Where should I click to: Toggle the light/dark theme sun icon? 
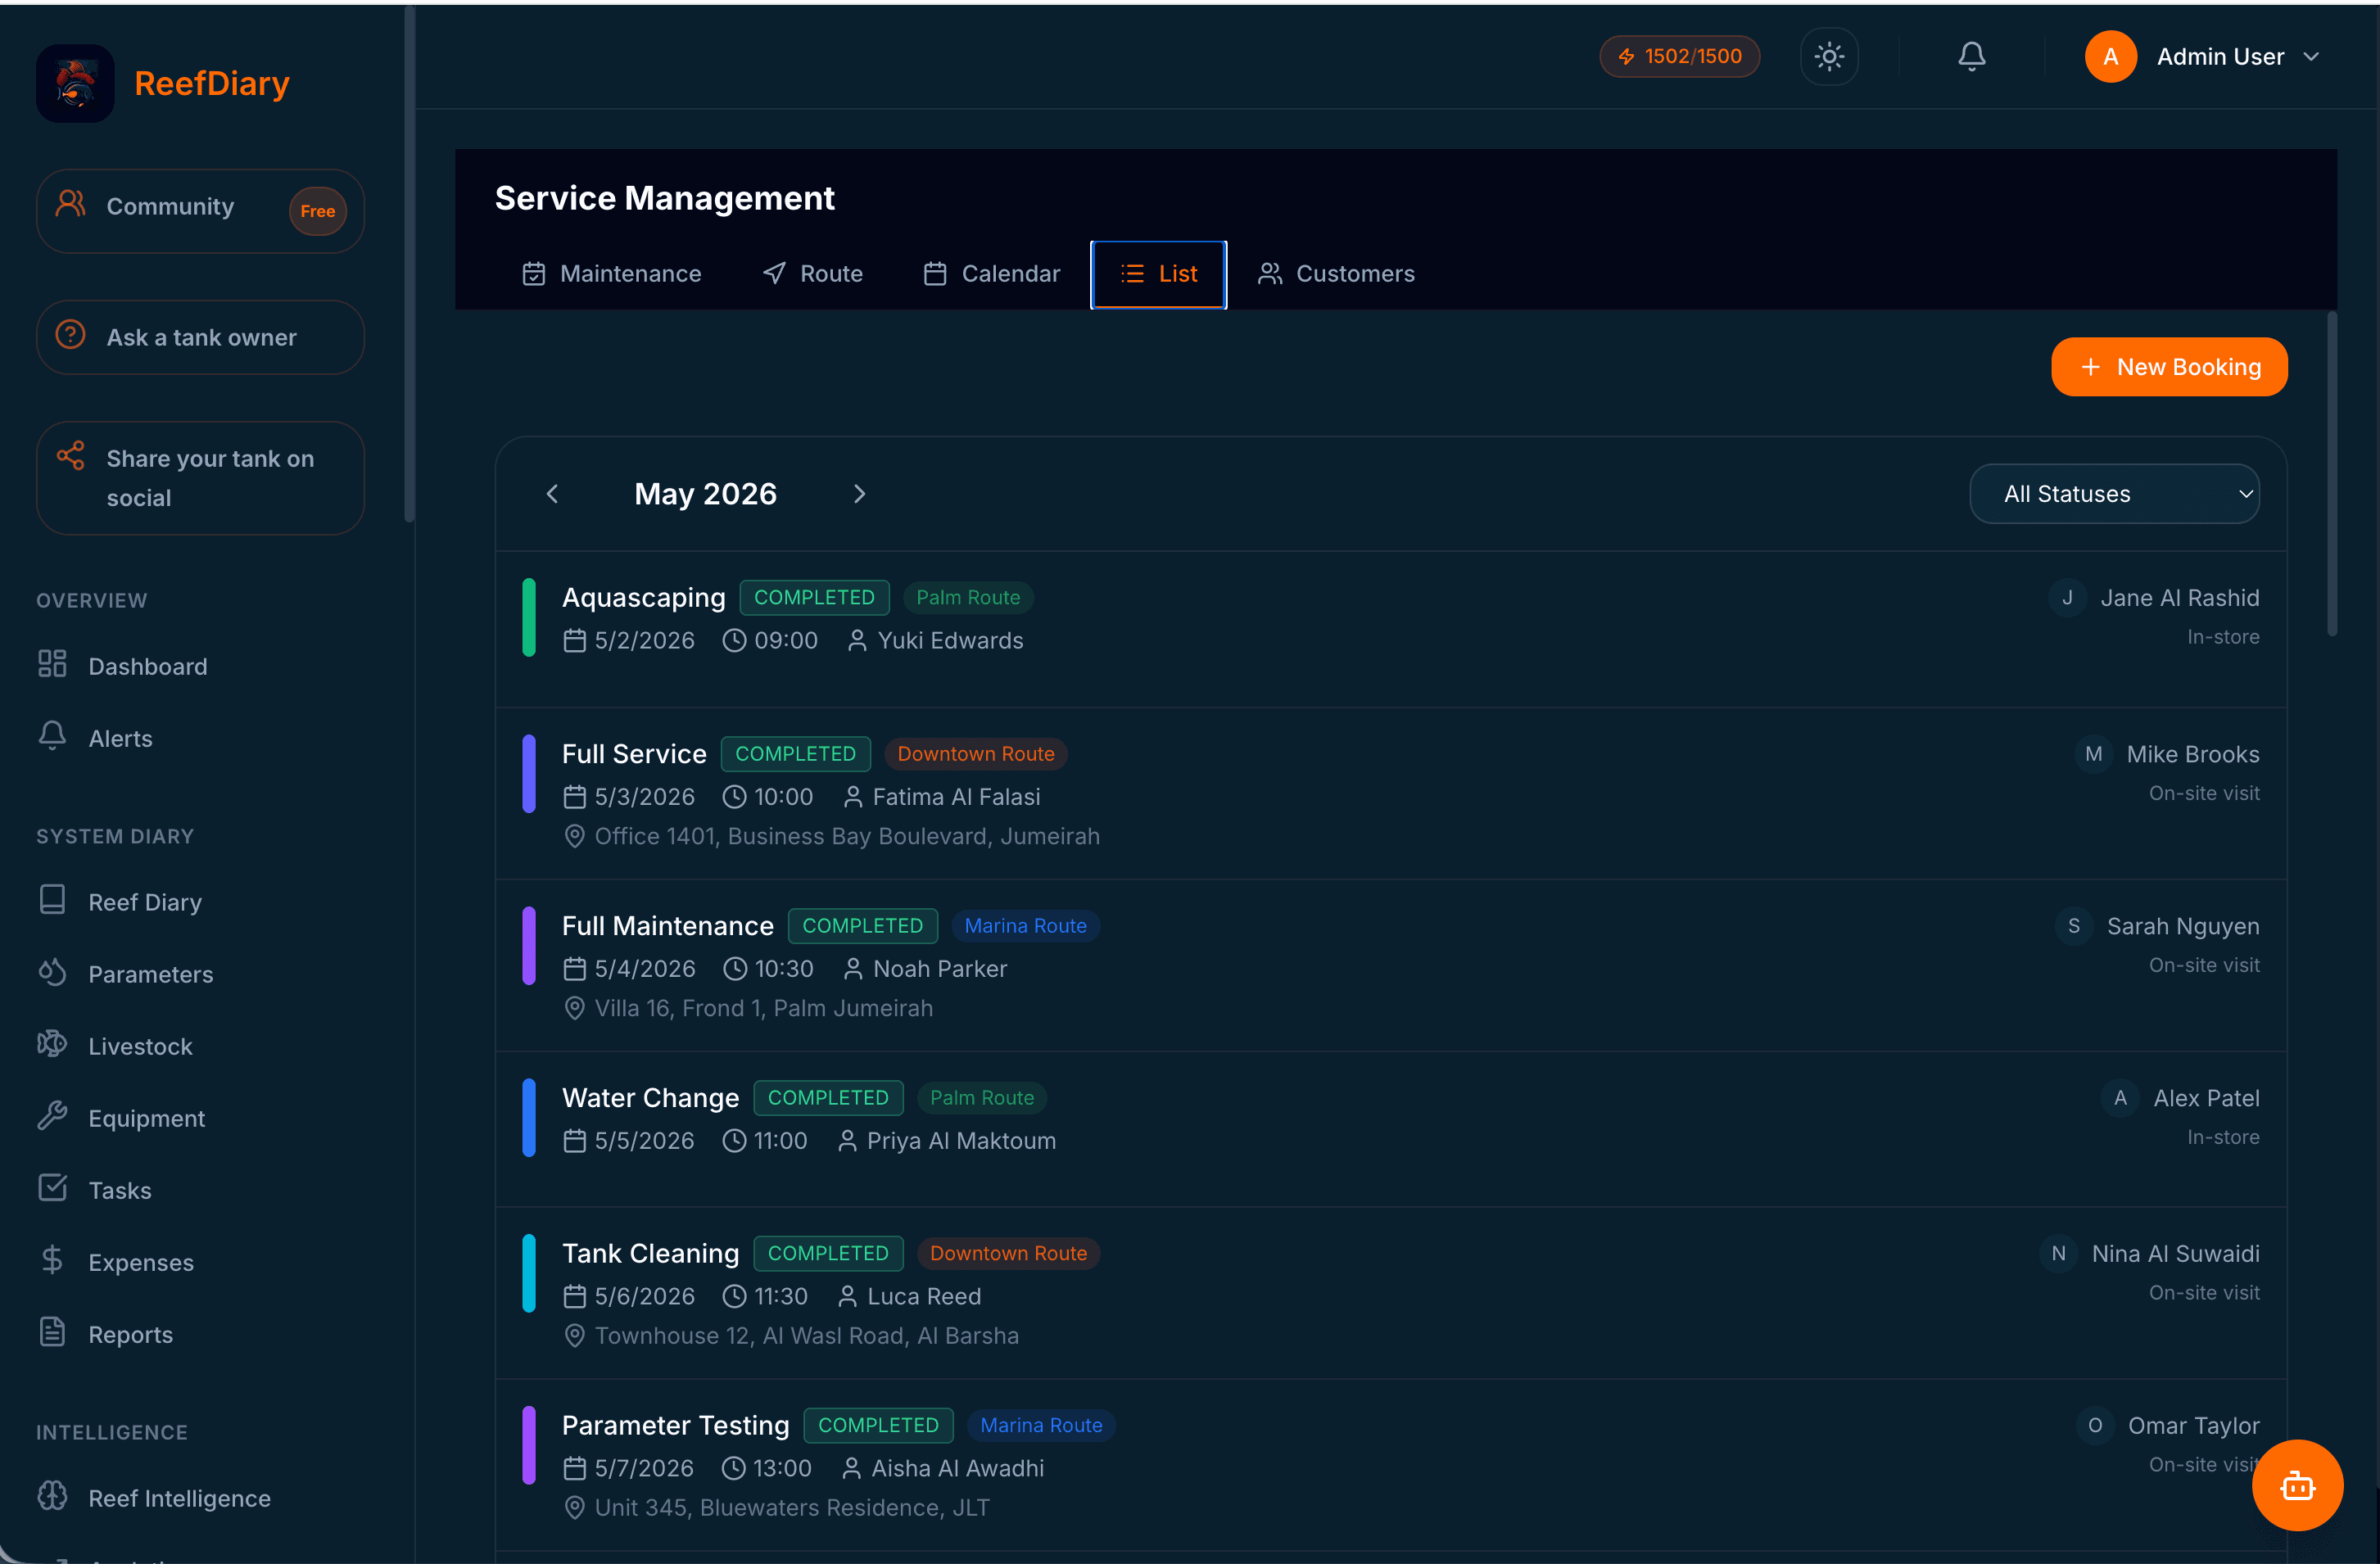[x=1829, y=56]
